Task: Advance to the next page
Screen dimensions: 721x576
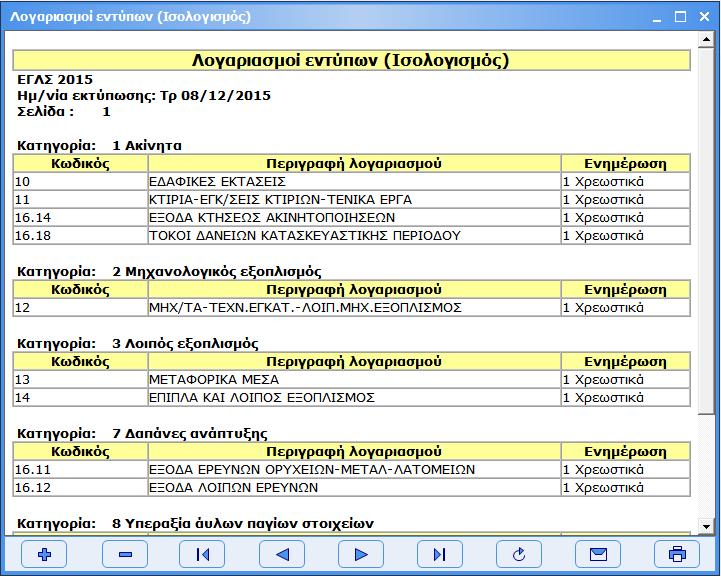Action: (x=361, y=554)
